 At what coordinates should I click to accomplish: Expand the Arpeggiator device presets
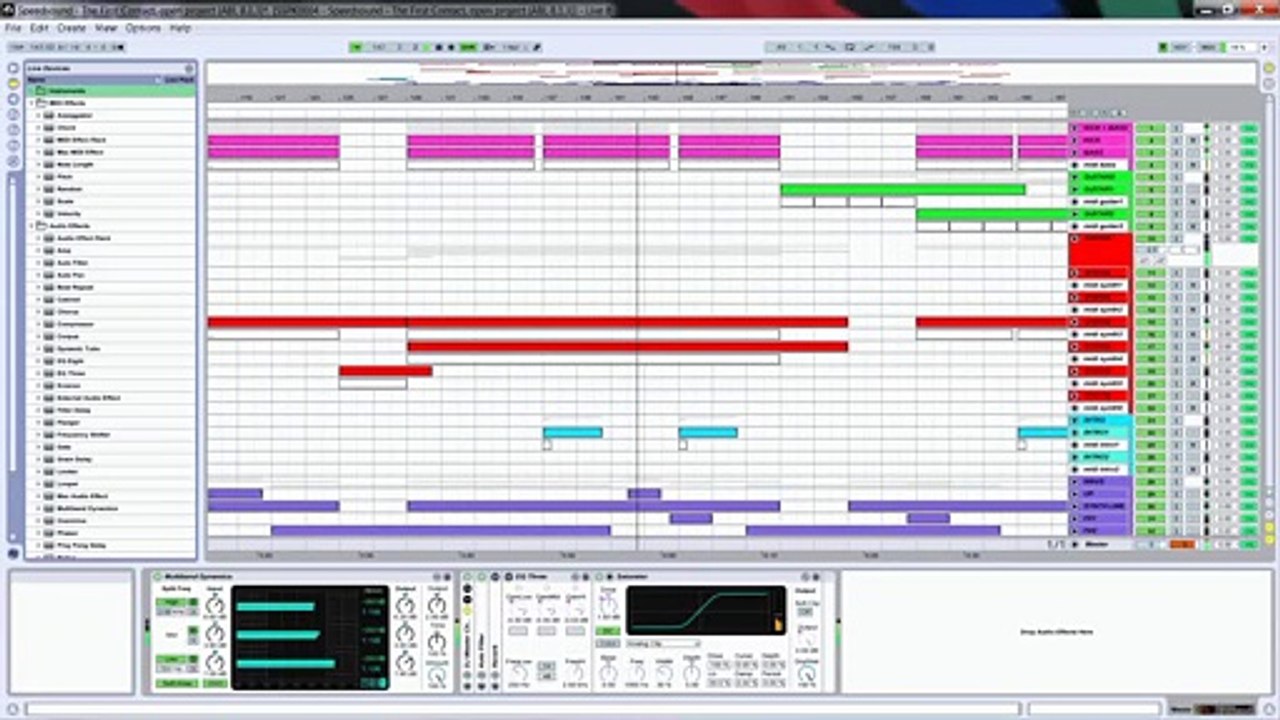pos(39,116)
